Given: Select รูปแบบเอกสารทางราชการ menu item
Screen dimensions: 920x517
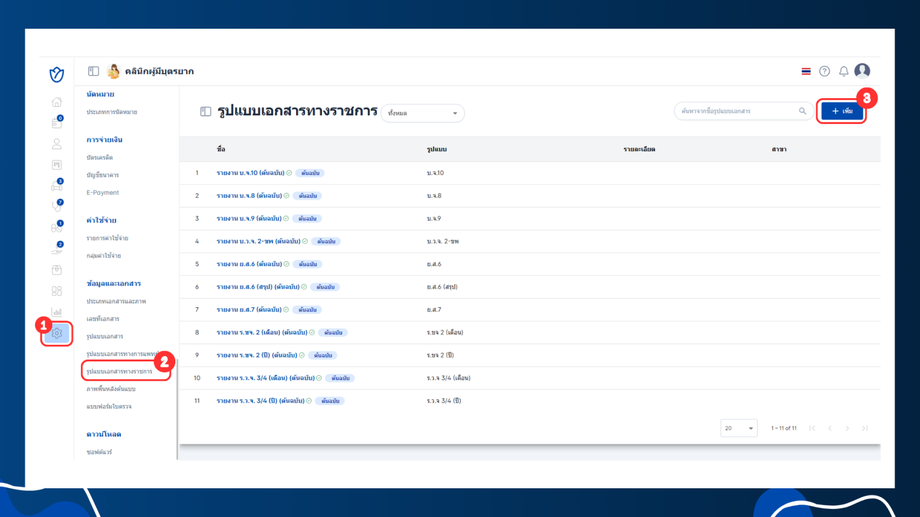Looking at the screenshot, I should click(119, 371).
